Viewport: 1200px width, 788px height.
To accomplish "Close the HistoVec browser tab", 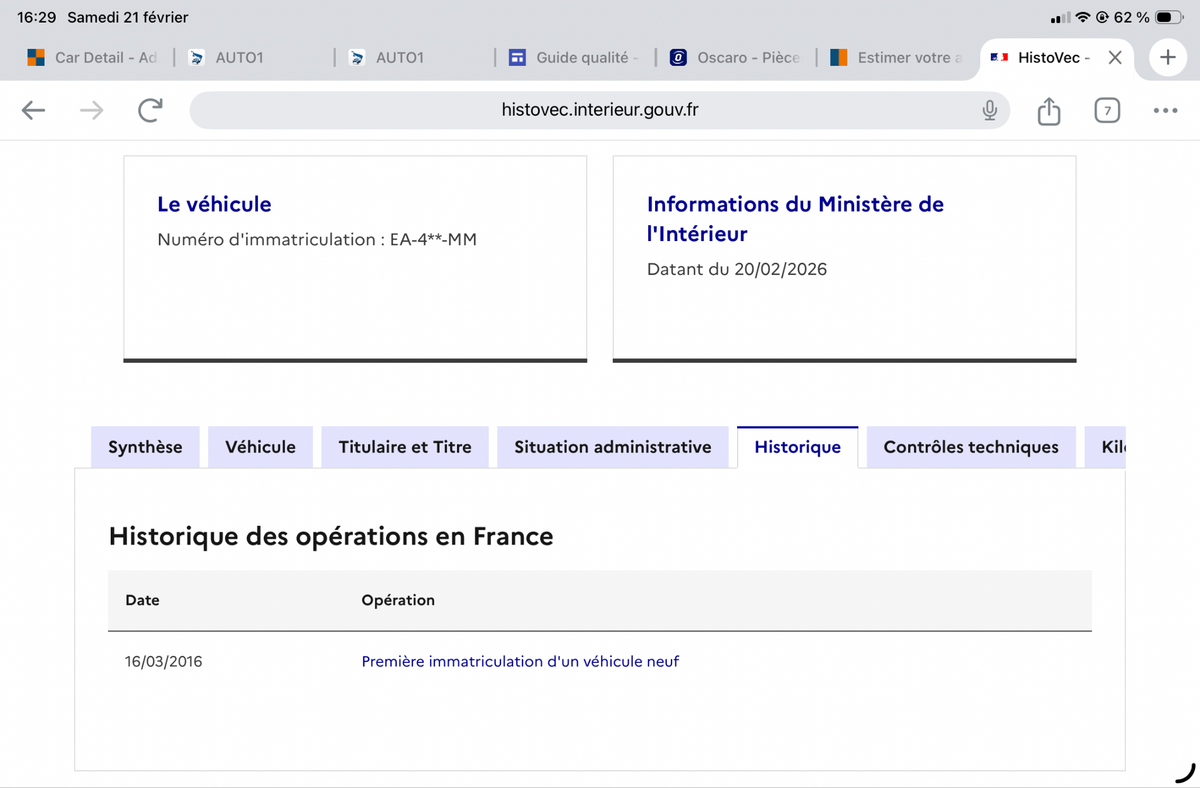I will [1115, 58].
